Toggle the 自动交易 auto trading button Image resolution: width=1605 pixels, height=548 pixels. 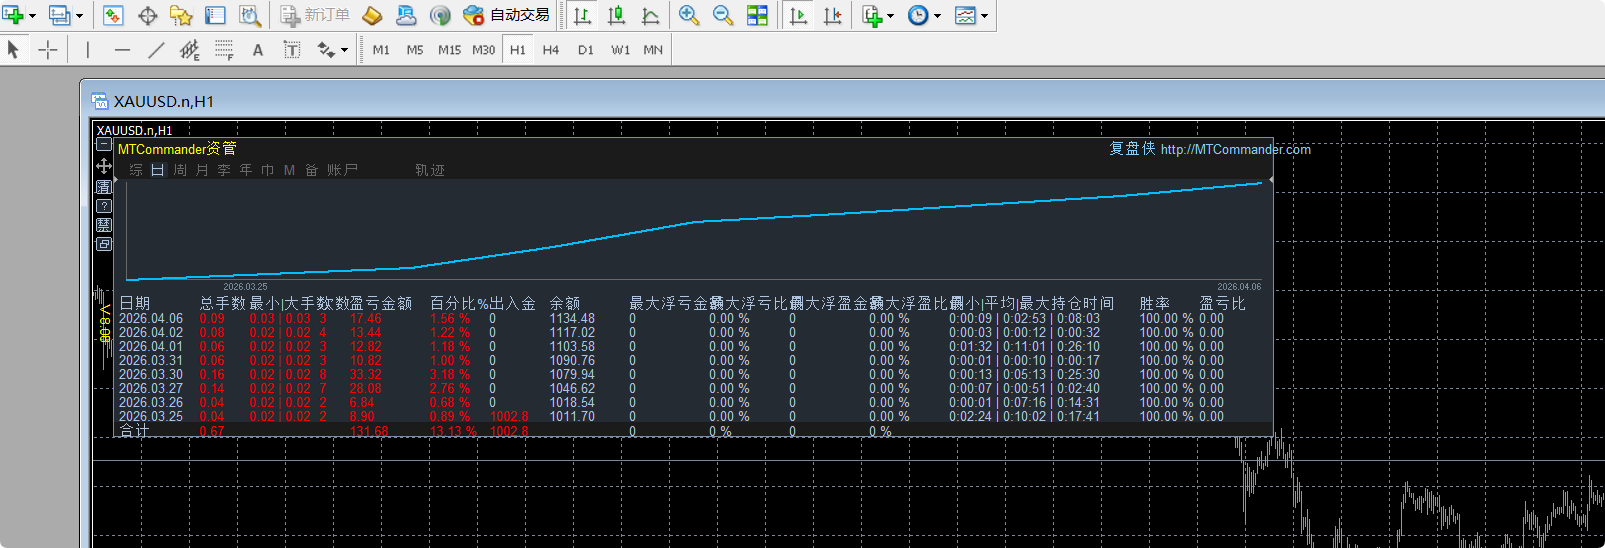point(508,15)
